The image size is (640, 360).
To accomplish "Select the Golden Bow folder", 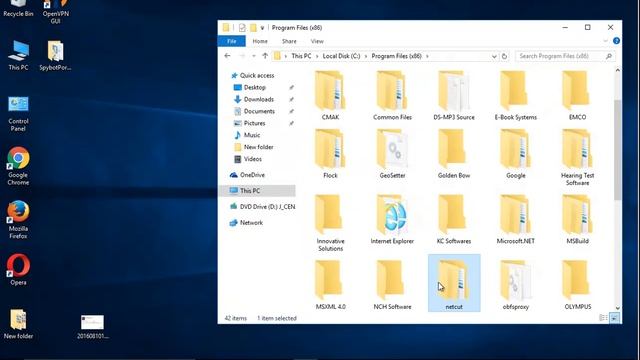I will (x=454, y=154).
